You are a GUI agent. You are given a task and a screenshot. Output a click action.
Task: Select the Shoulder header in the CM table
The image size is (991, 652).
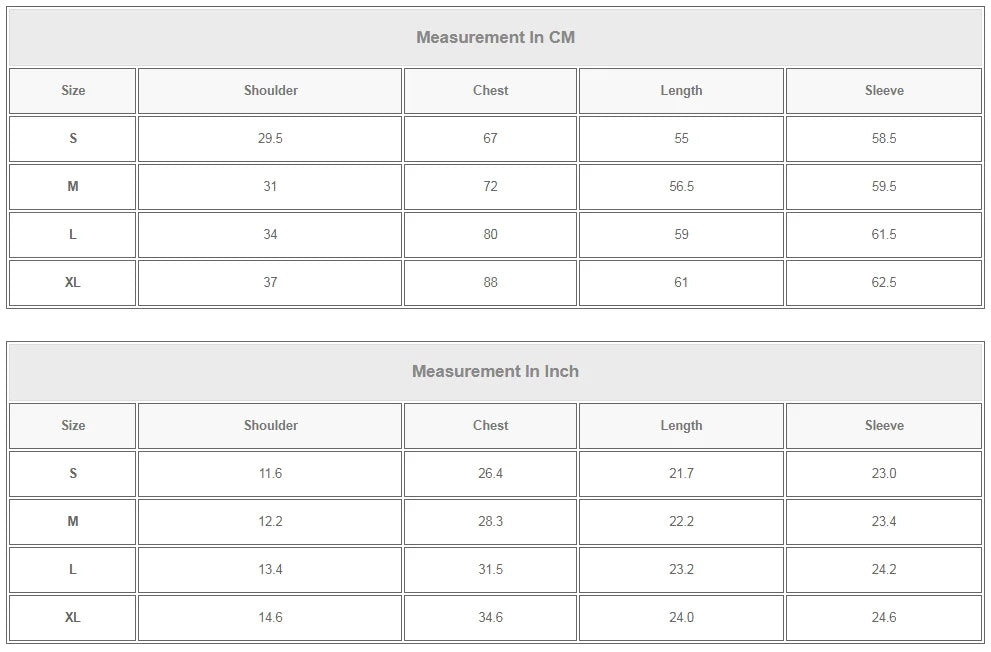[270, 91]
